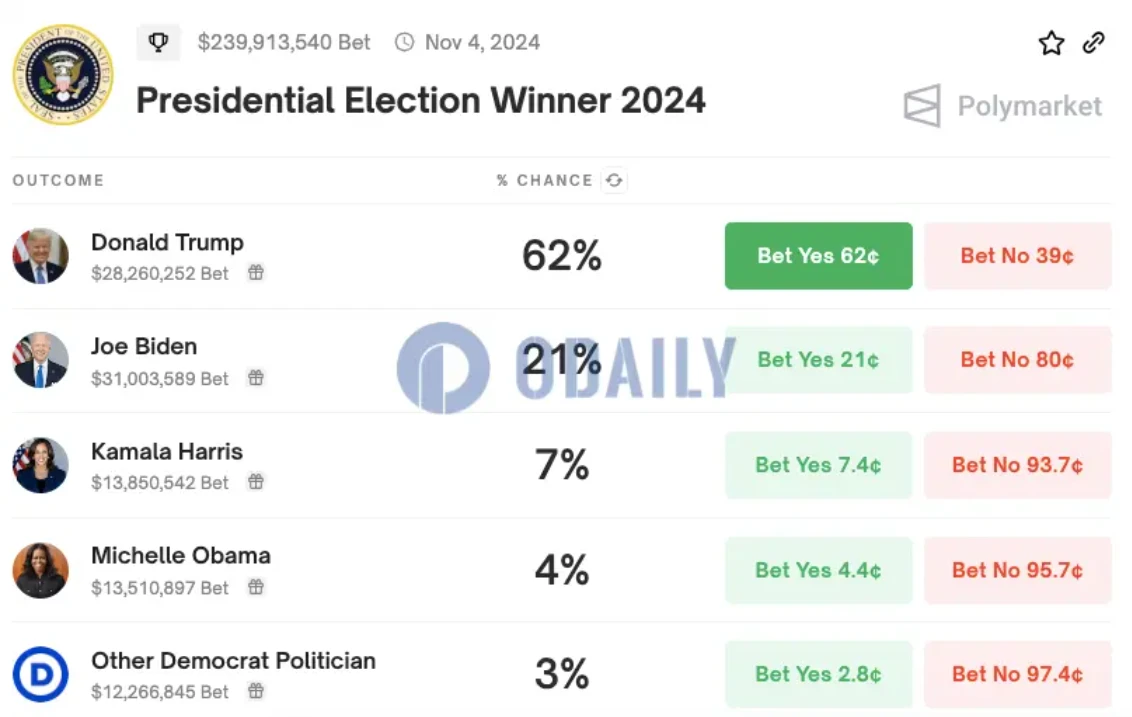The height and width of the screenshot is (717, 1132).
Task: Copy market link via chain icon
Action: (x=1094, y=43)
